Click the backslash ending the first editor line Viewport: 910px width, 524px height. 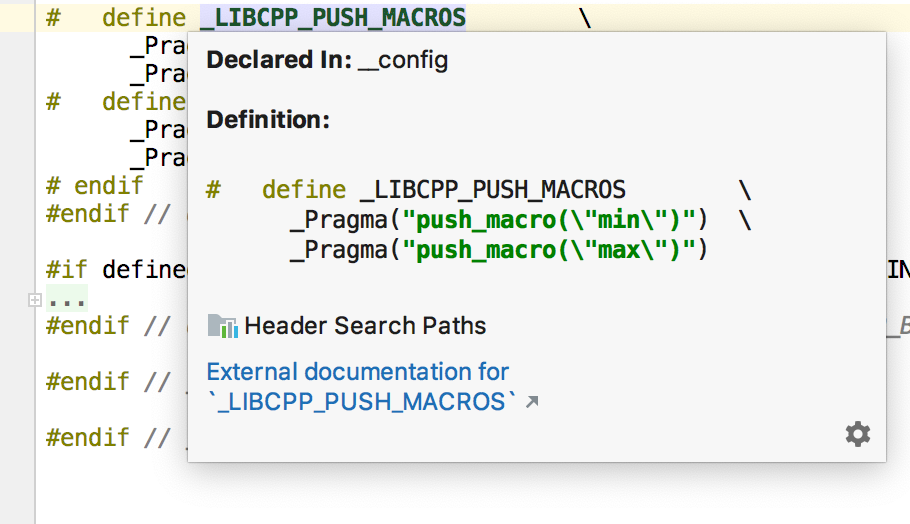click(x=584, y=18)
